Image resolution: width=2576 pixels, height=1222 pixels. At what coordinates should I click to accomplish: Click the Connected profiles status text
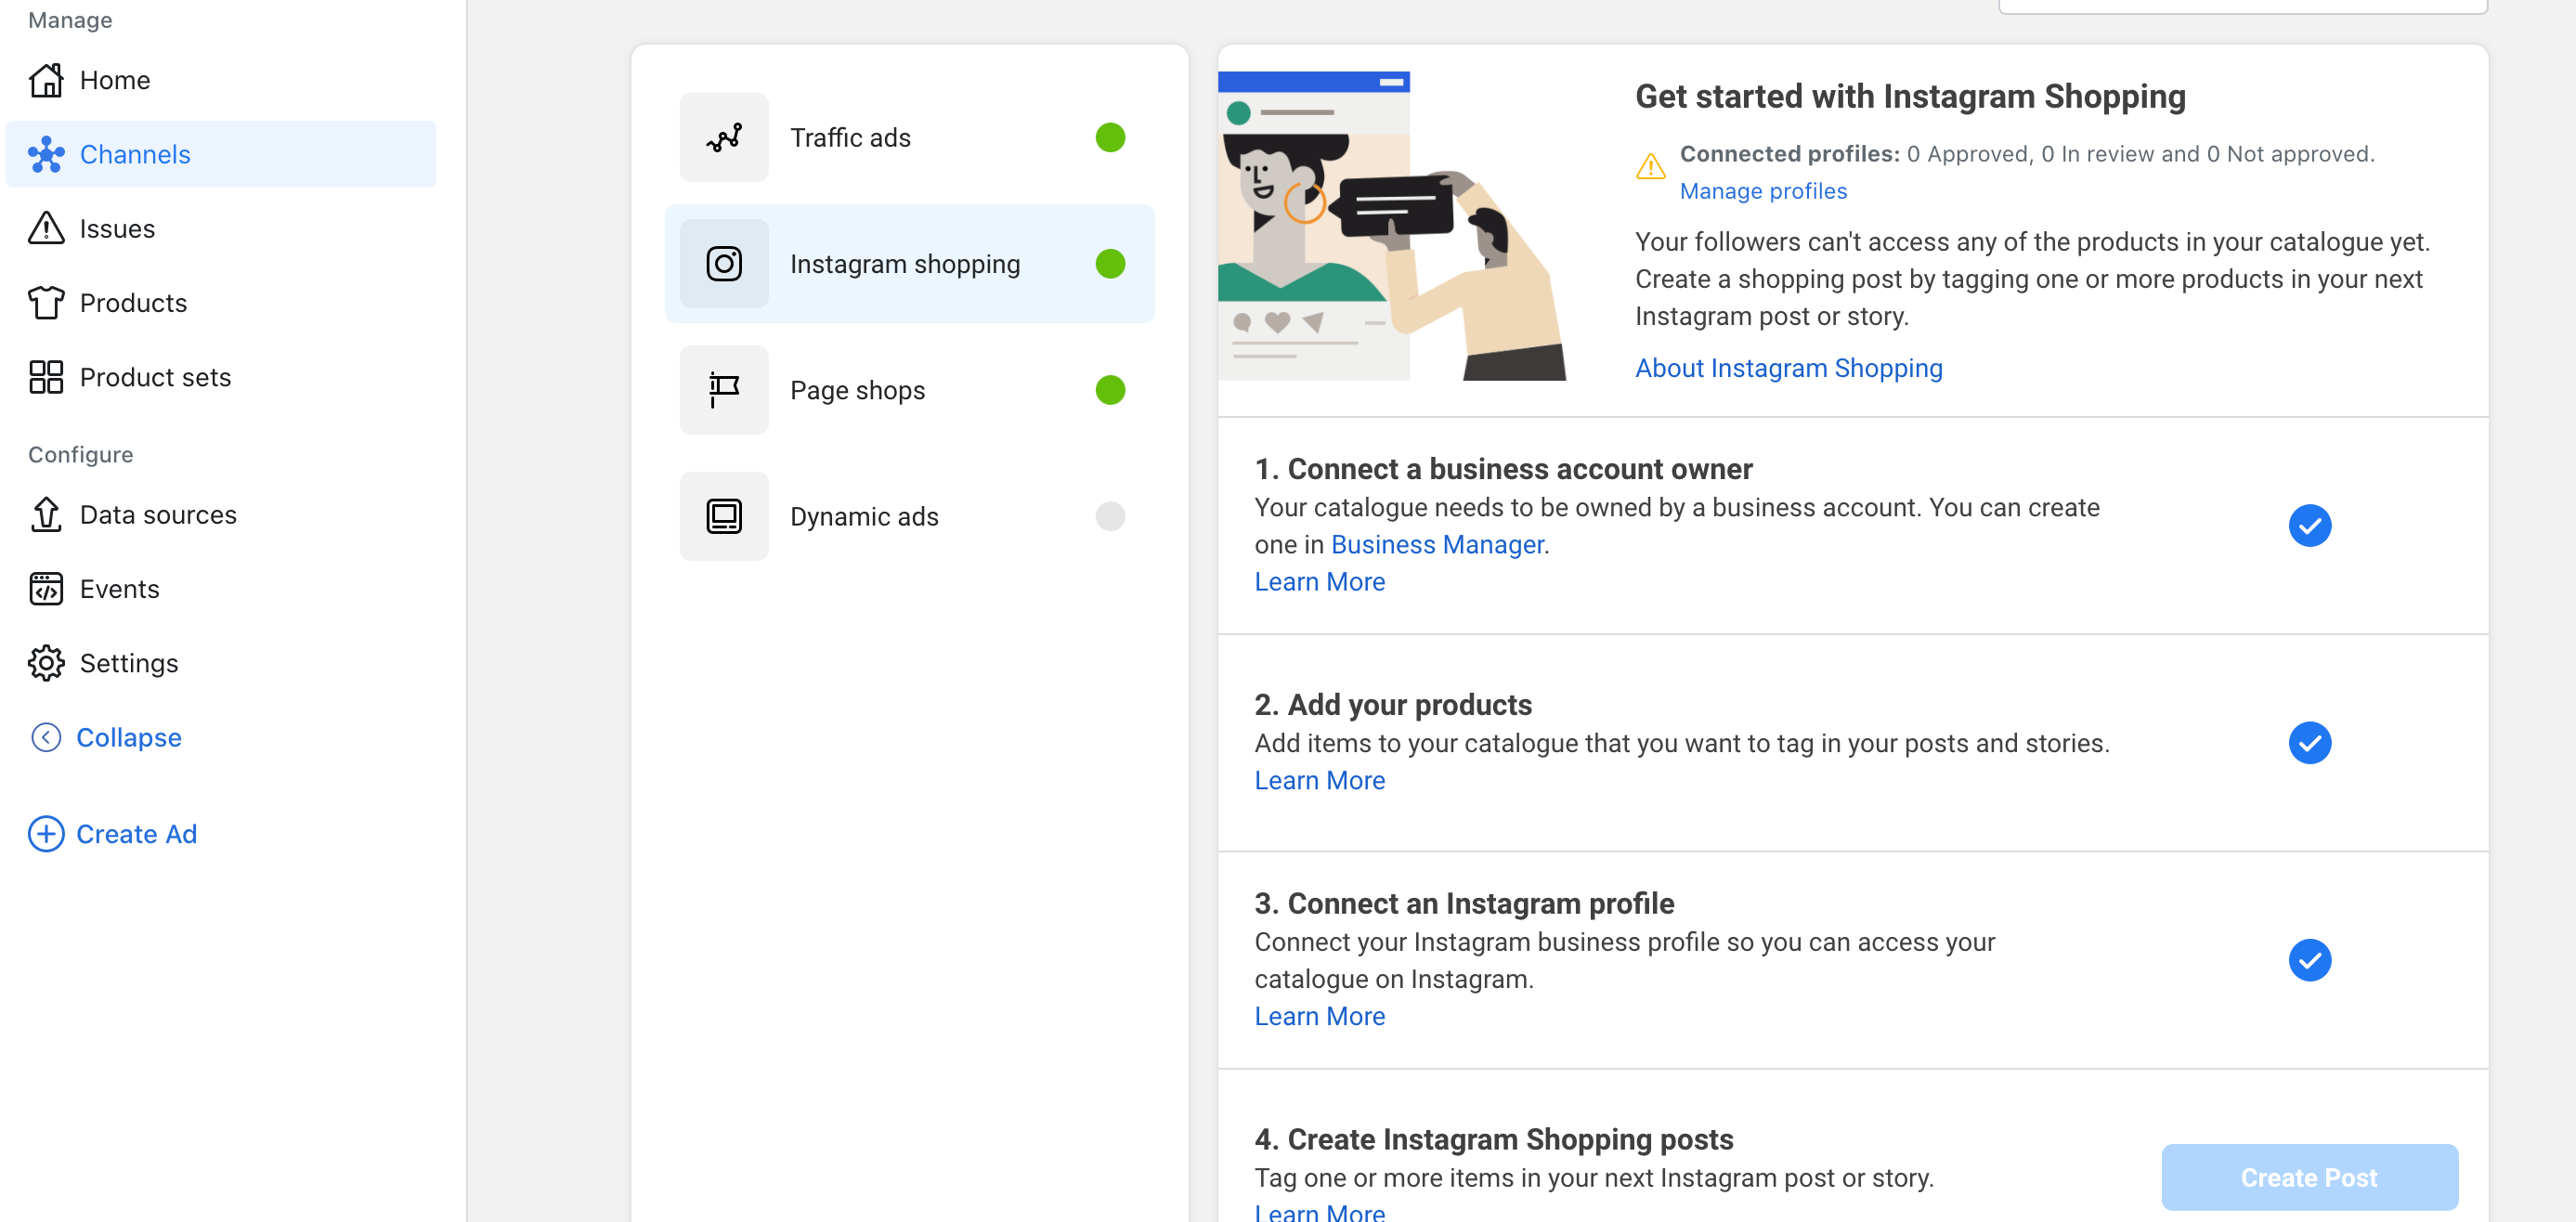click(x=2026, y=154)
